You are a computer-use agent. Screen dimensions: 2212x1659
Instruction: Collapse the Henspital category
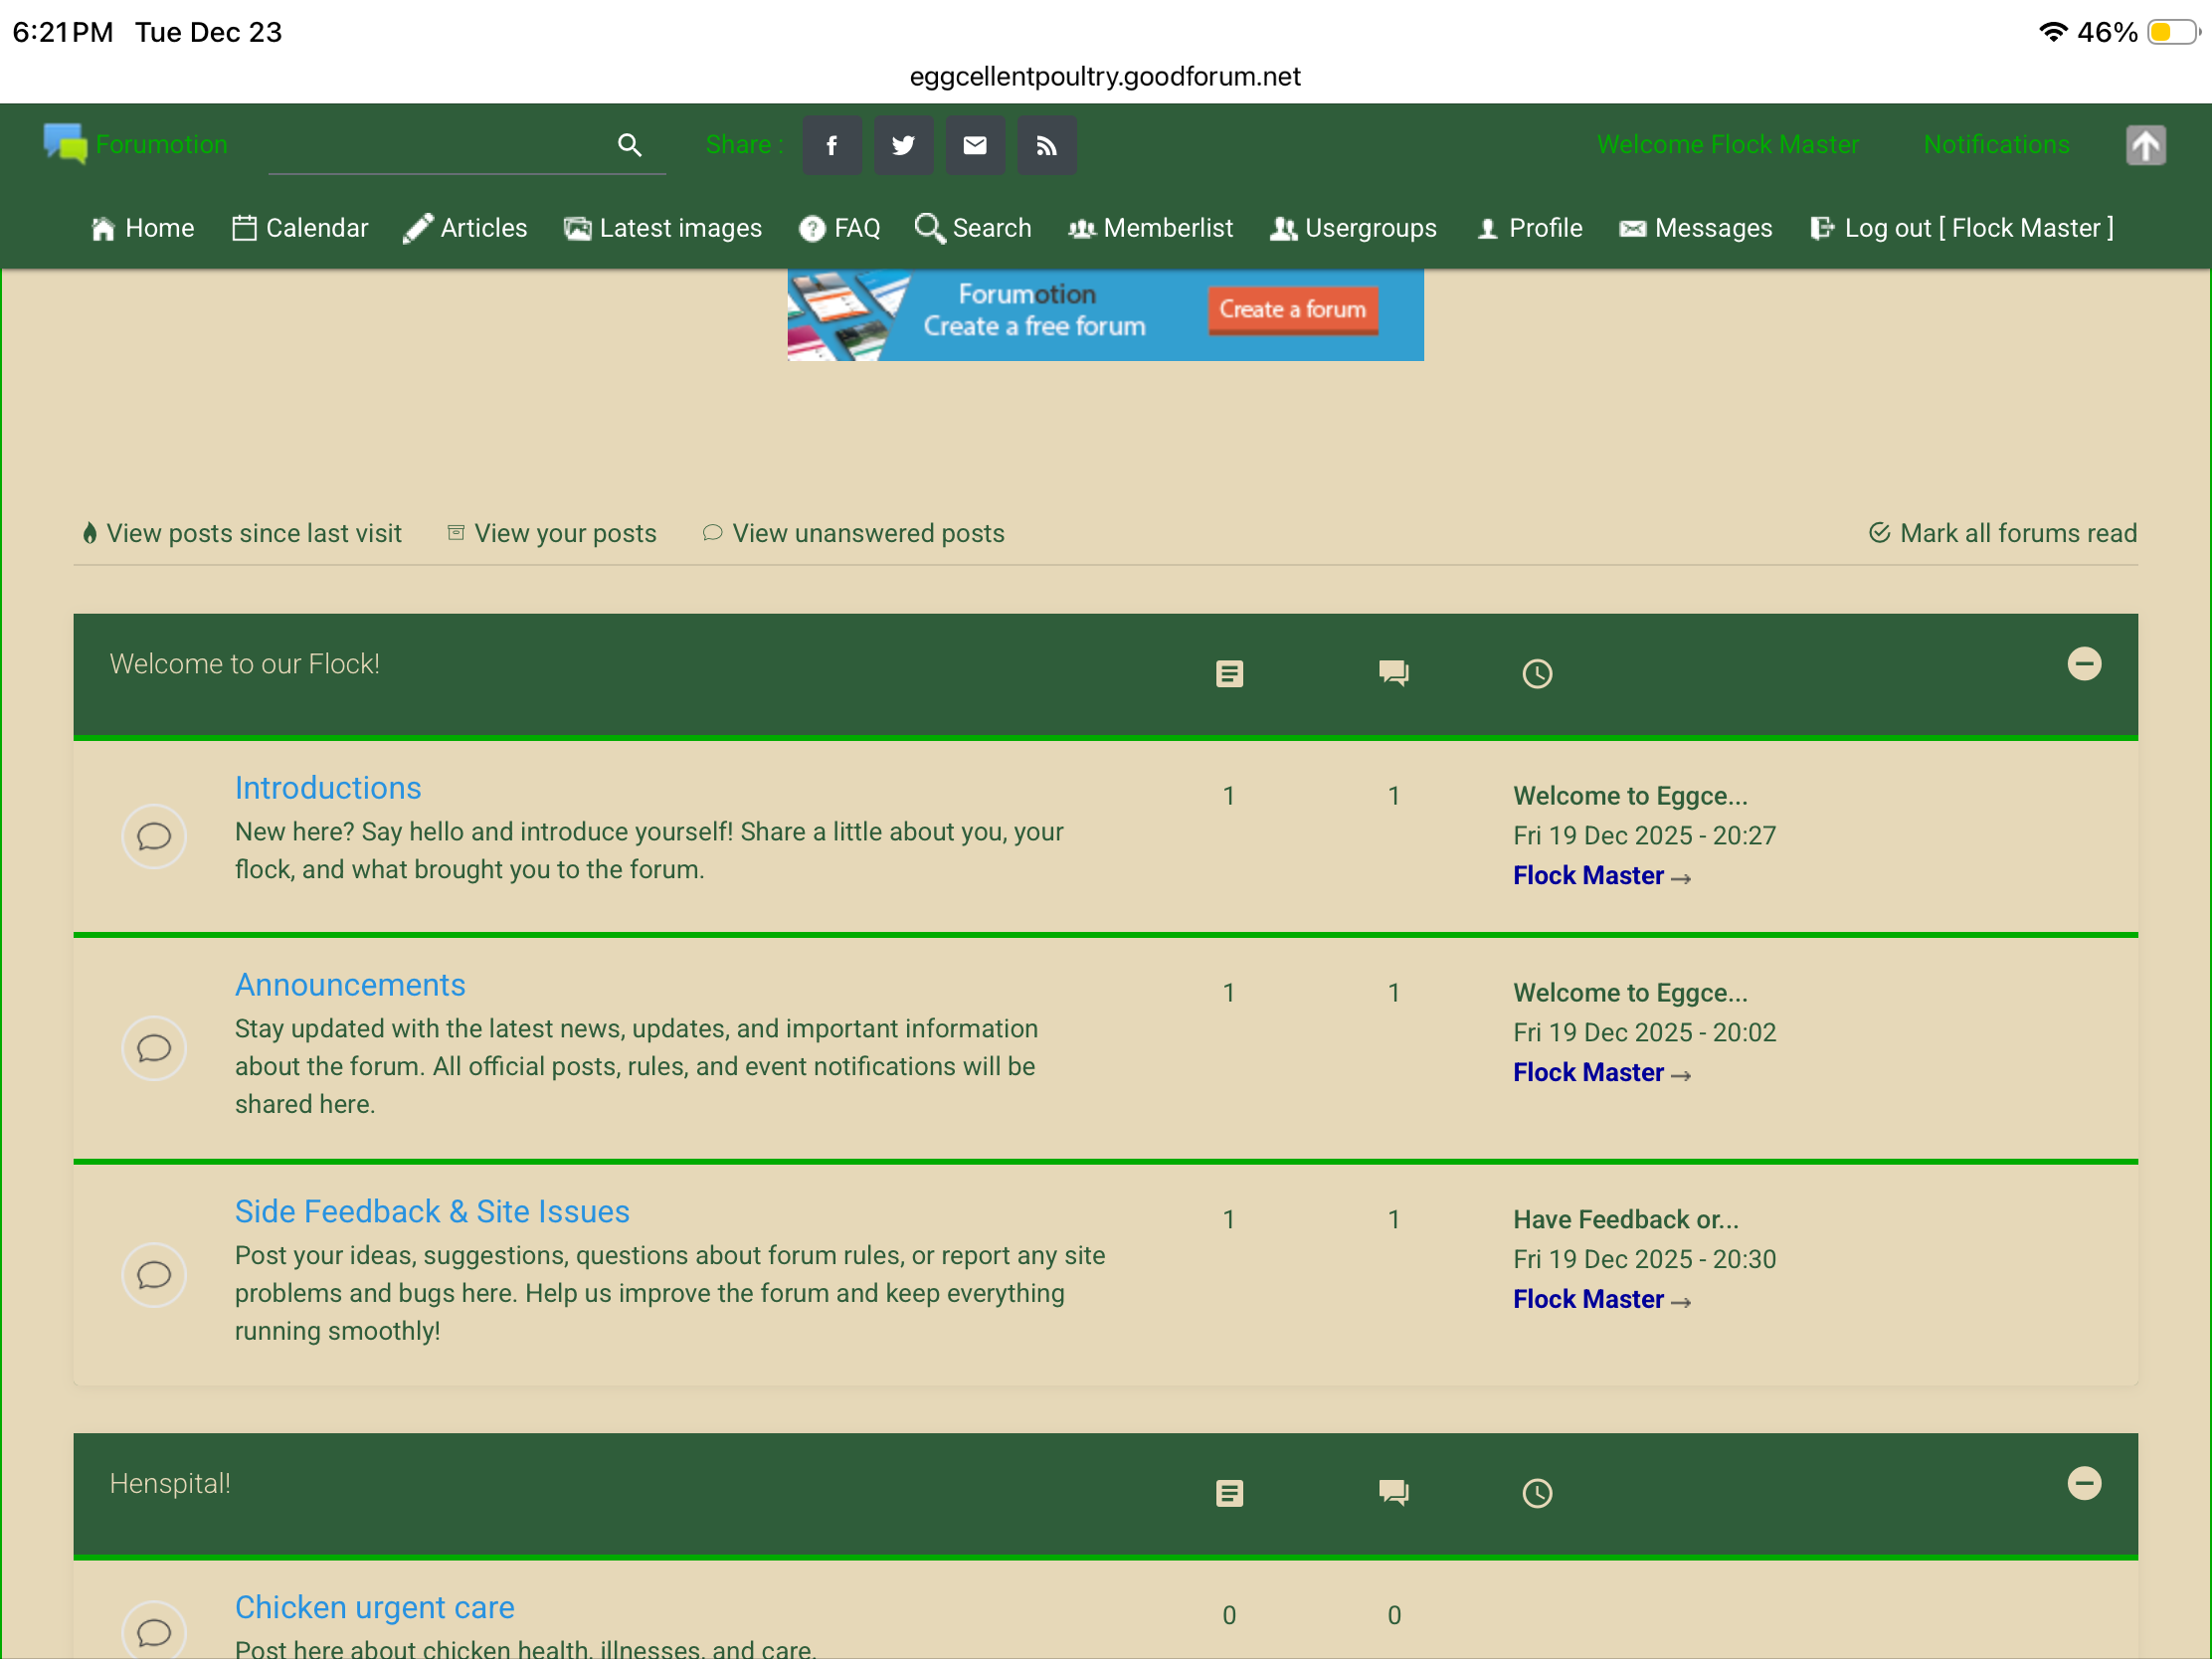pyautogui.click(x=2083, y=1483)
